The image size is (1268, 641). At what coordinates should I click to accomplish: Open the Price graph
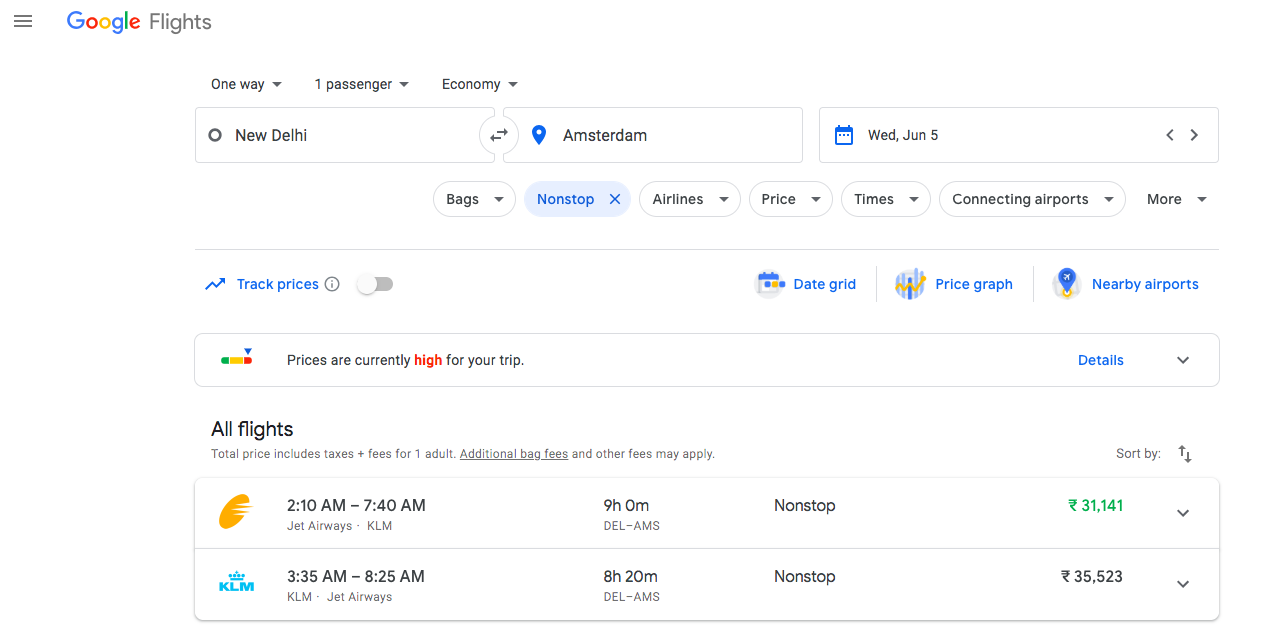pos(954,284)
